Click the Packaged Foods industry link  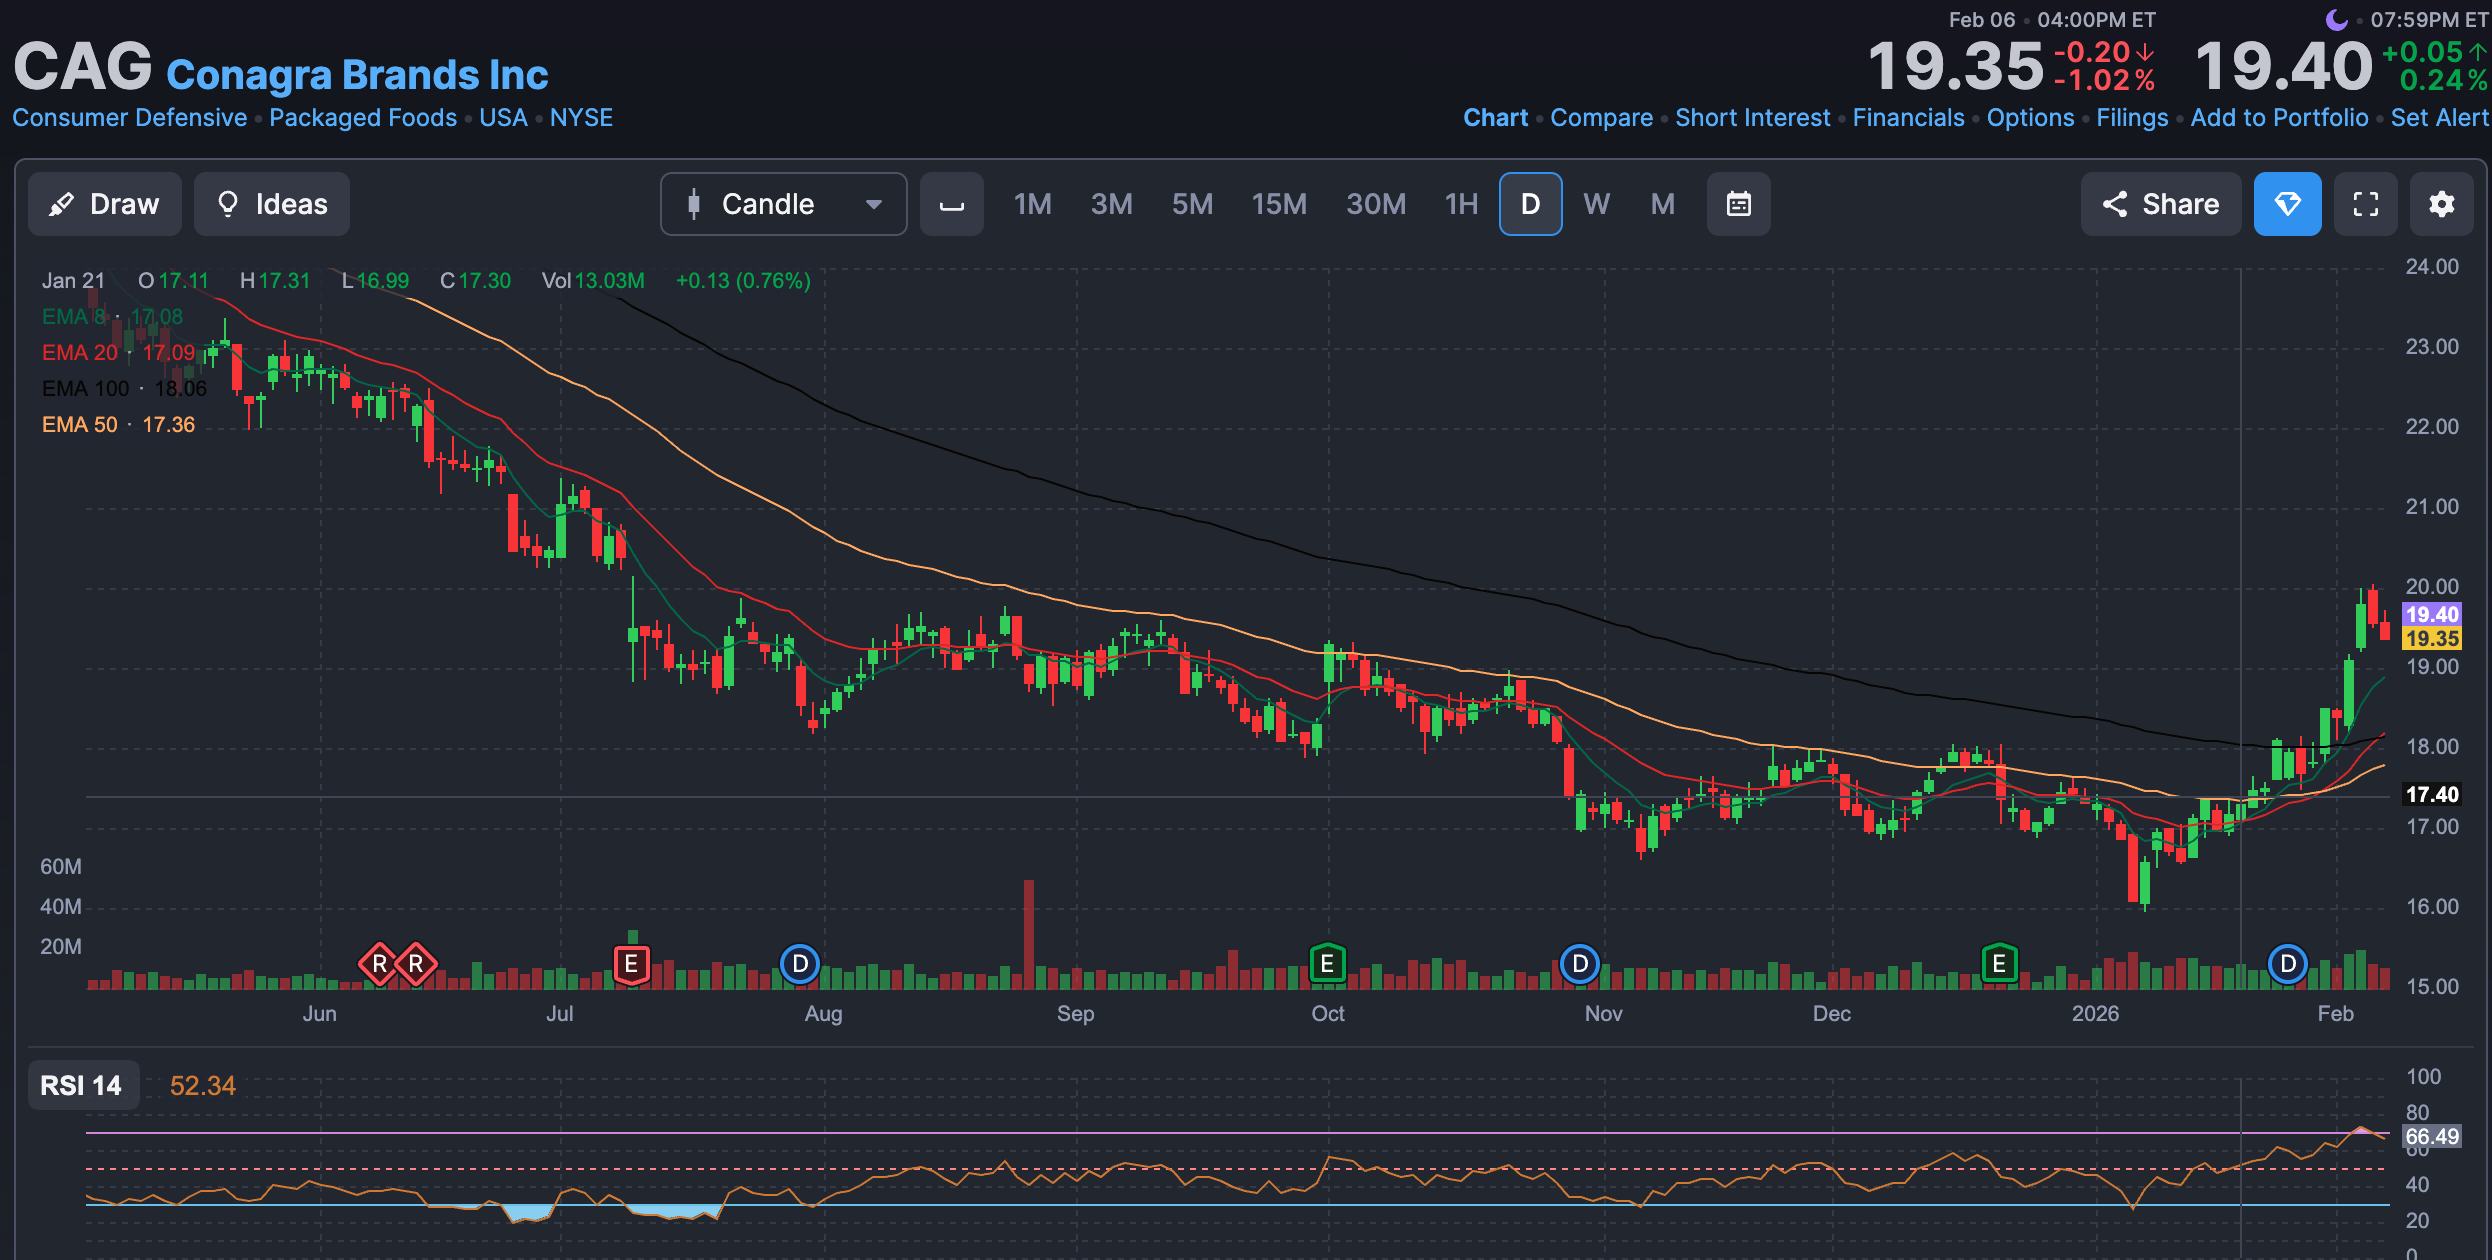(x=363, y=118)
